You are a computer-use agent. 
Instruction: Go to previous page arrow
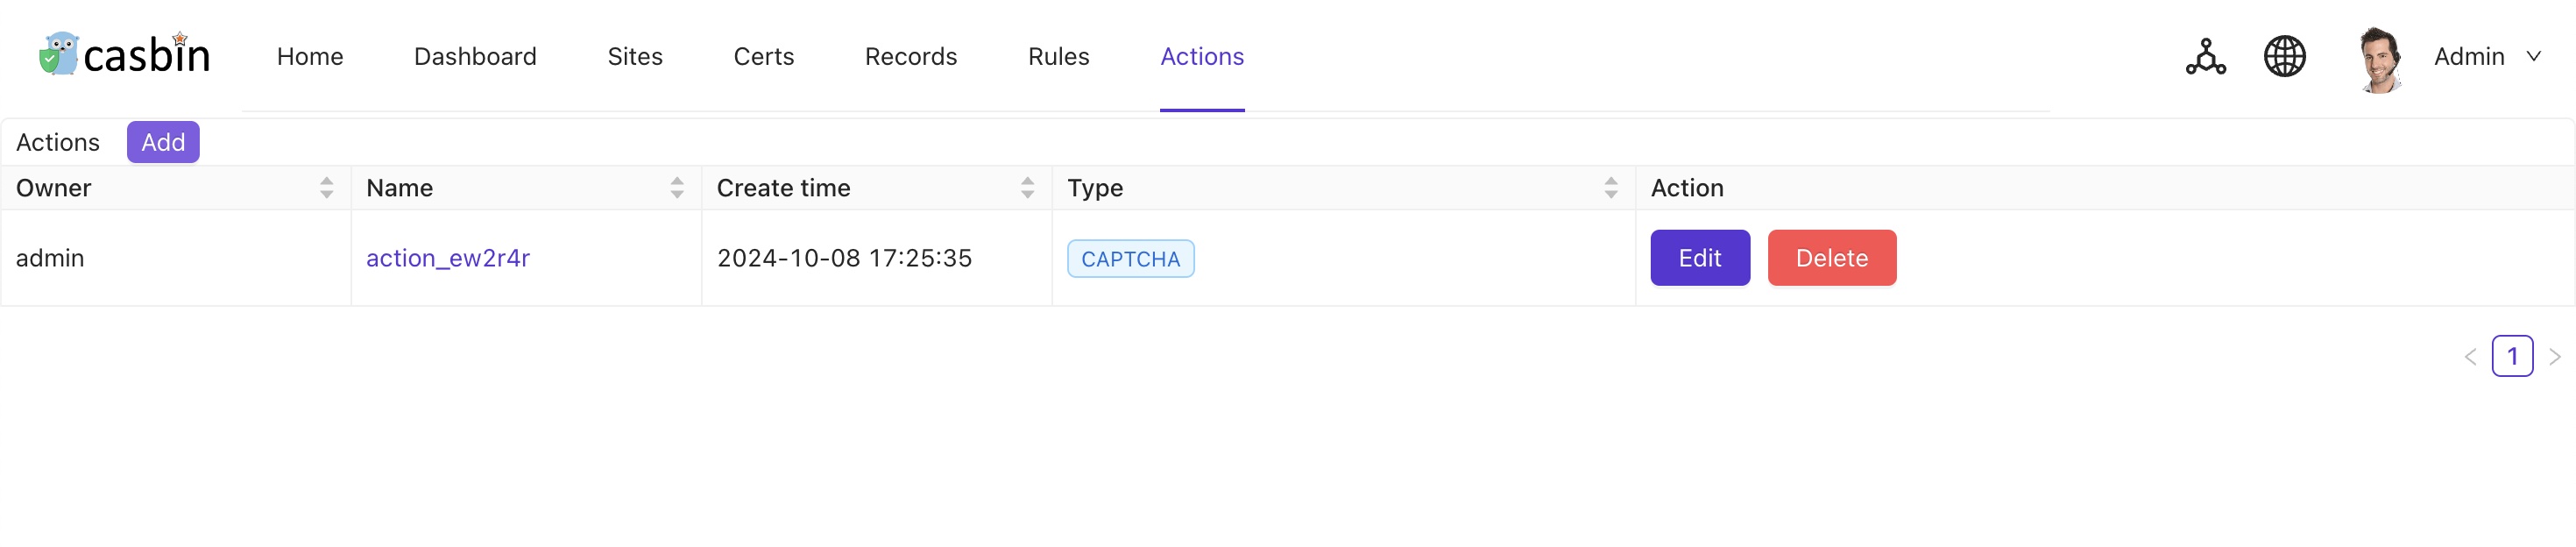[2470, 357]
